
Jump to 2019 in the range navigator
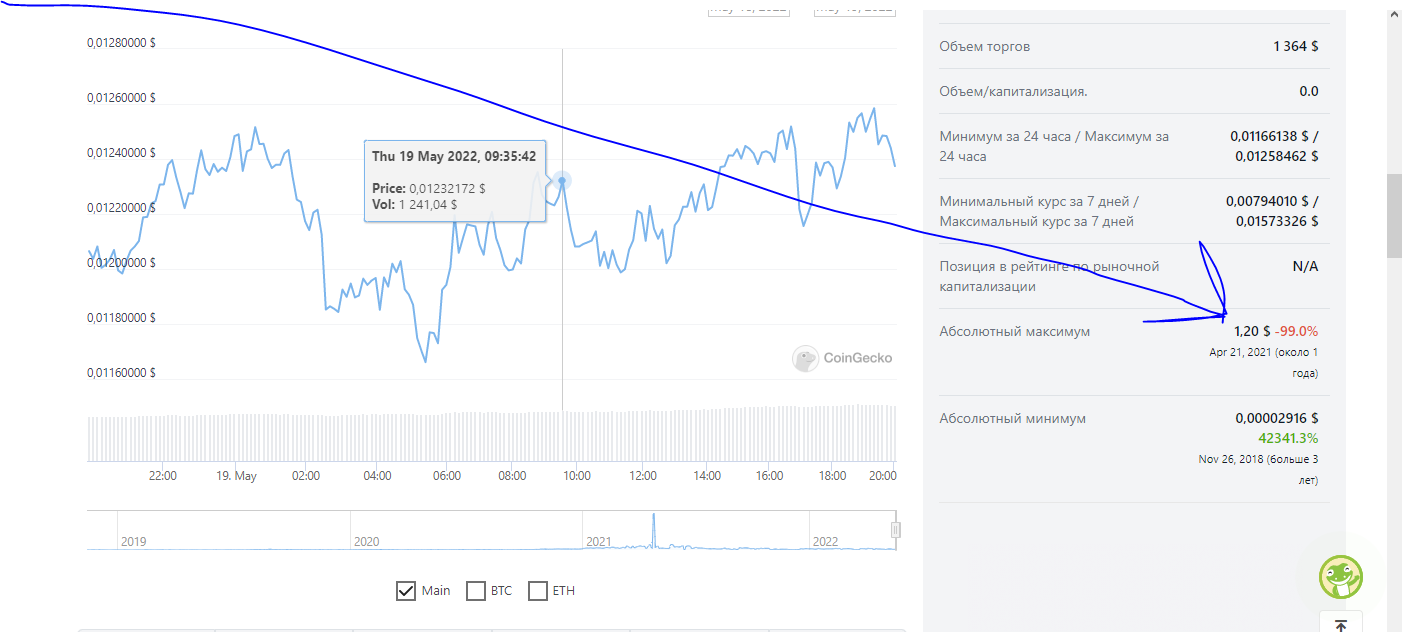click(x=133, y=541)
